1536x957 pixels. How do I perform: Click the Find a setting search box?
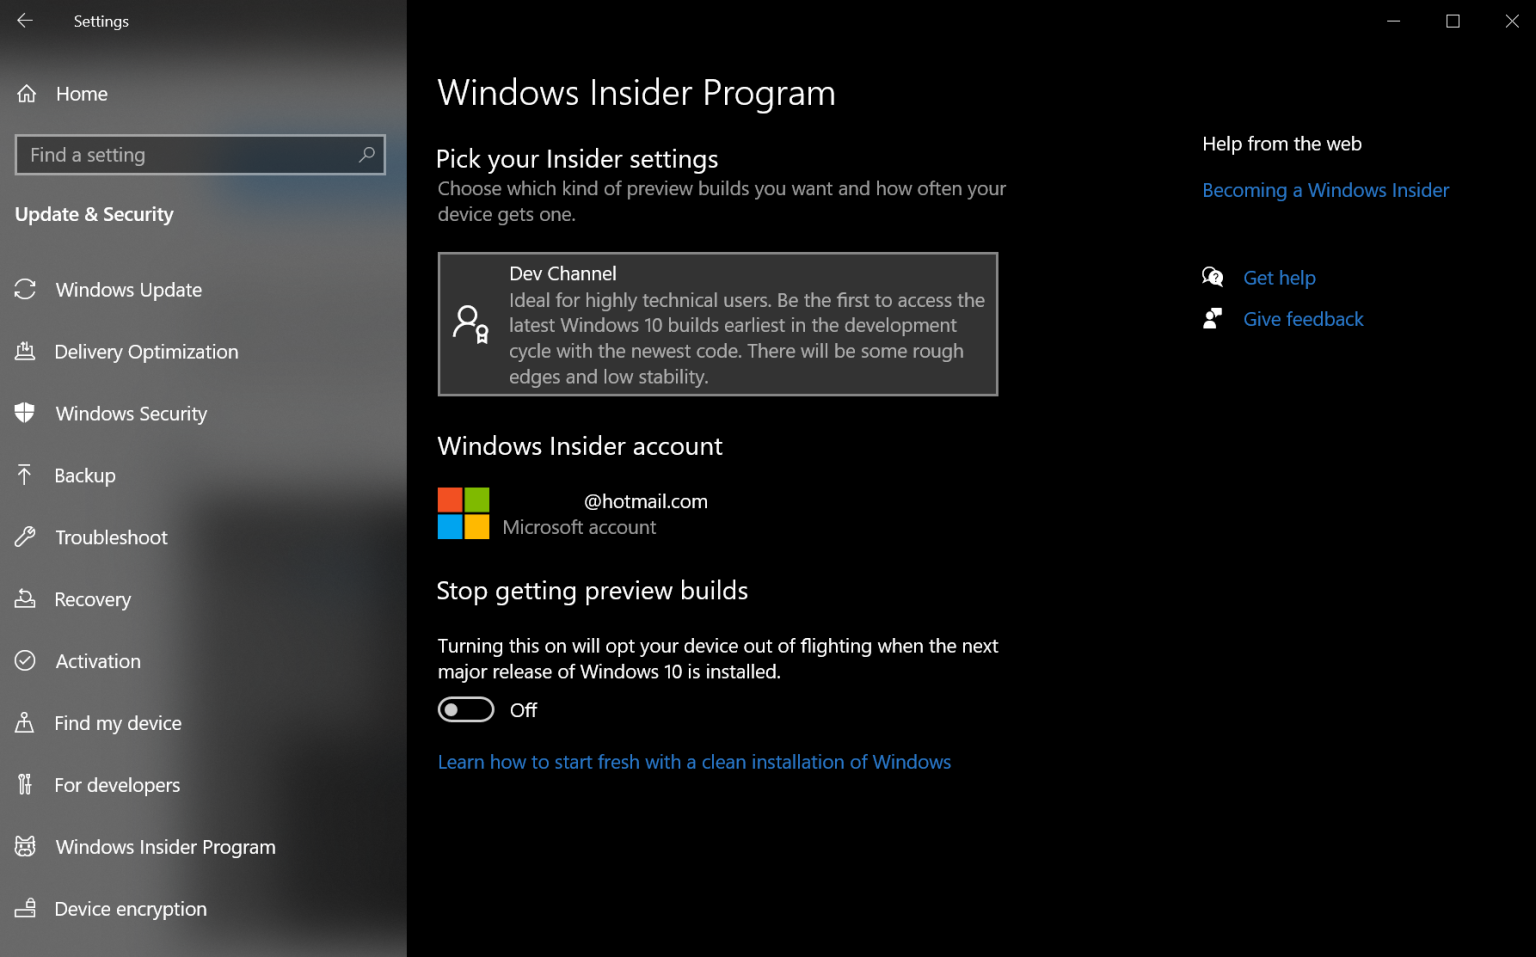[x=199, y=154]
